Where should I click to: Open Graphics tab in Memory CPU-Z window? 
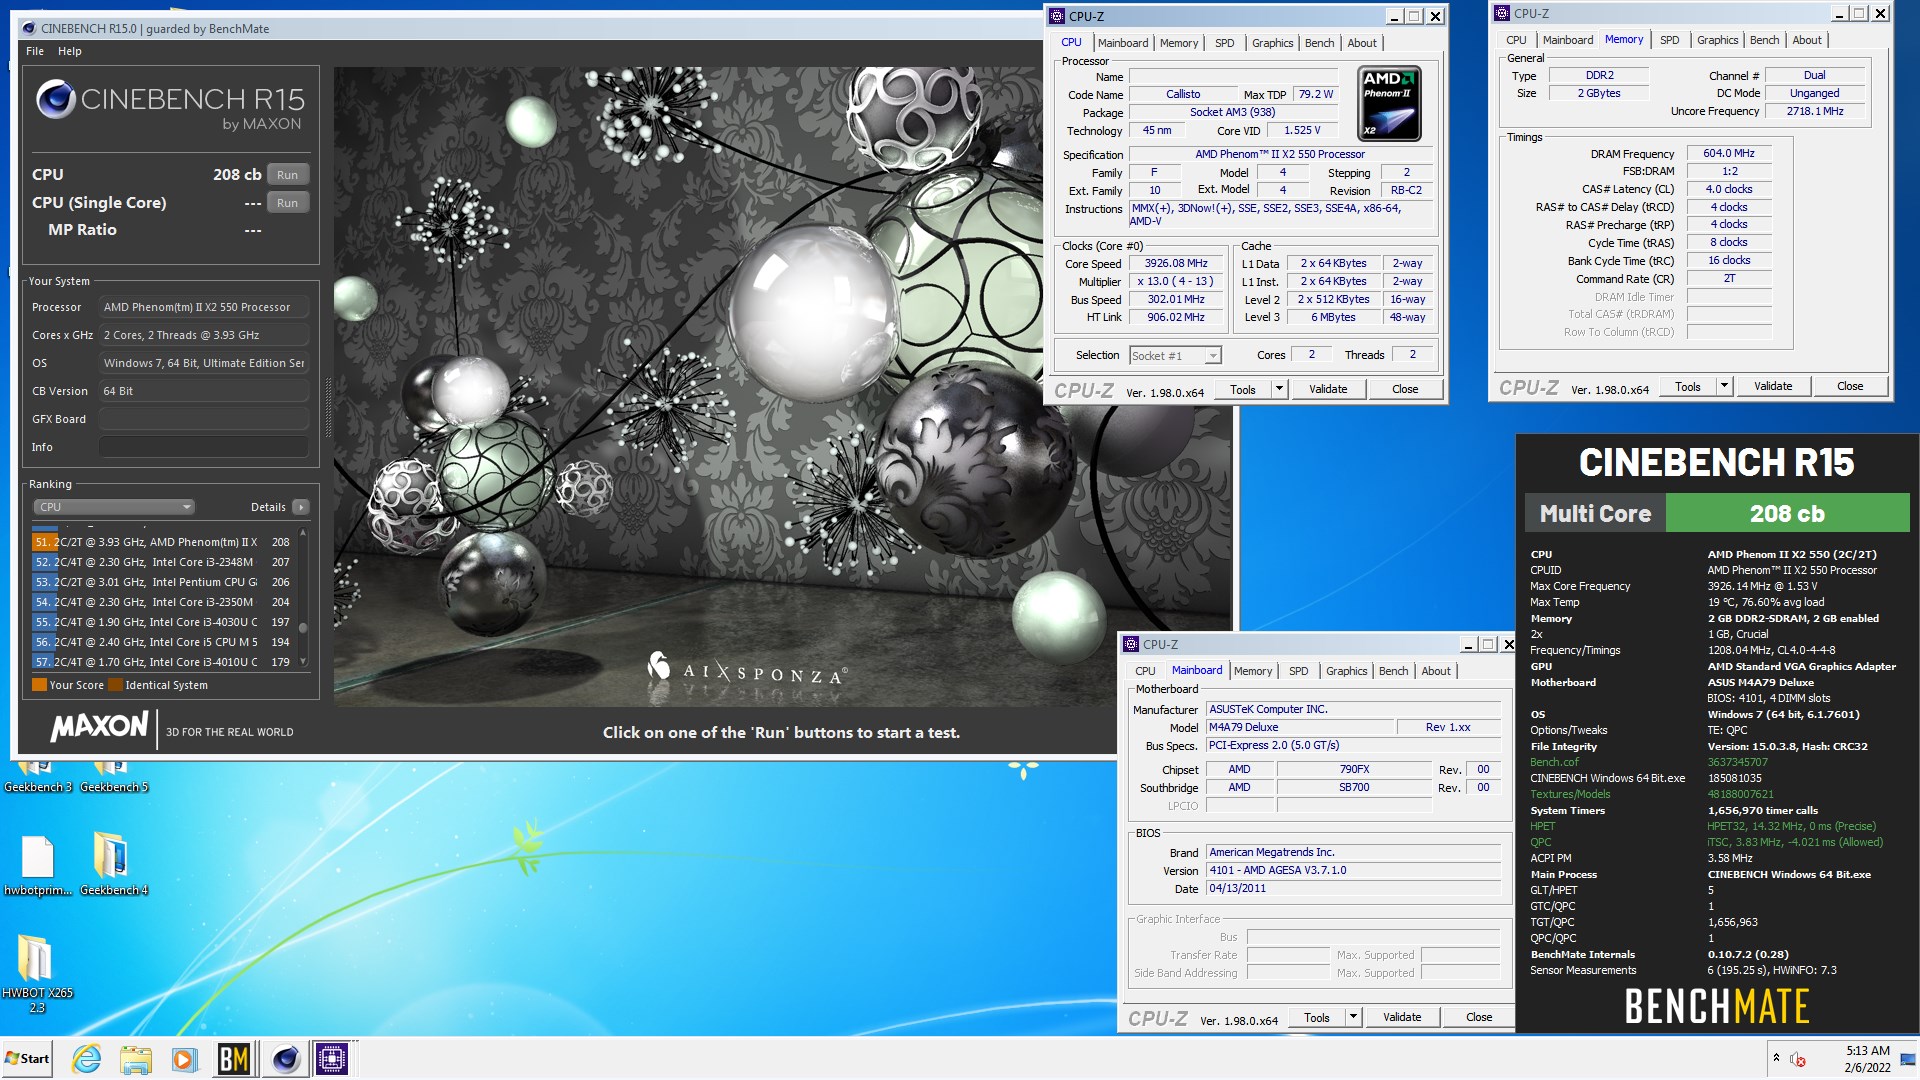click(x=1717, y=40)
